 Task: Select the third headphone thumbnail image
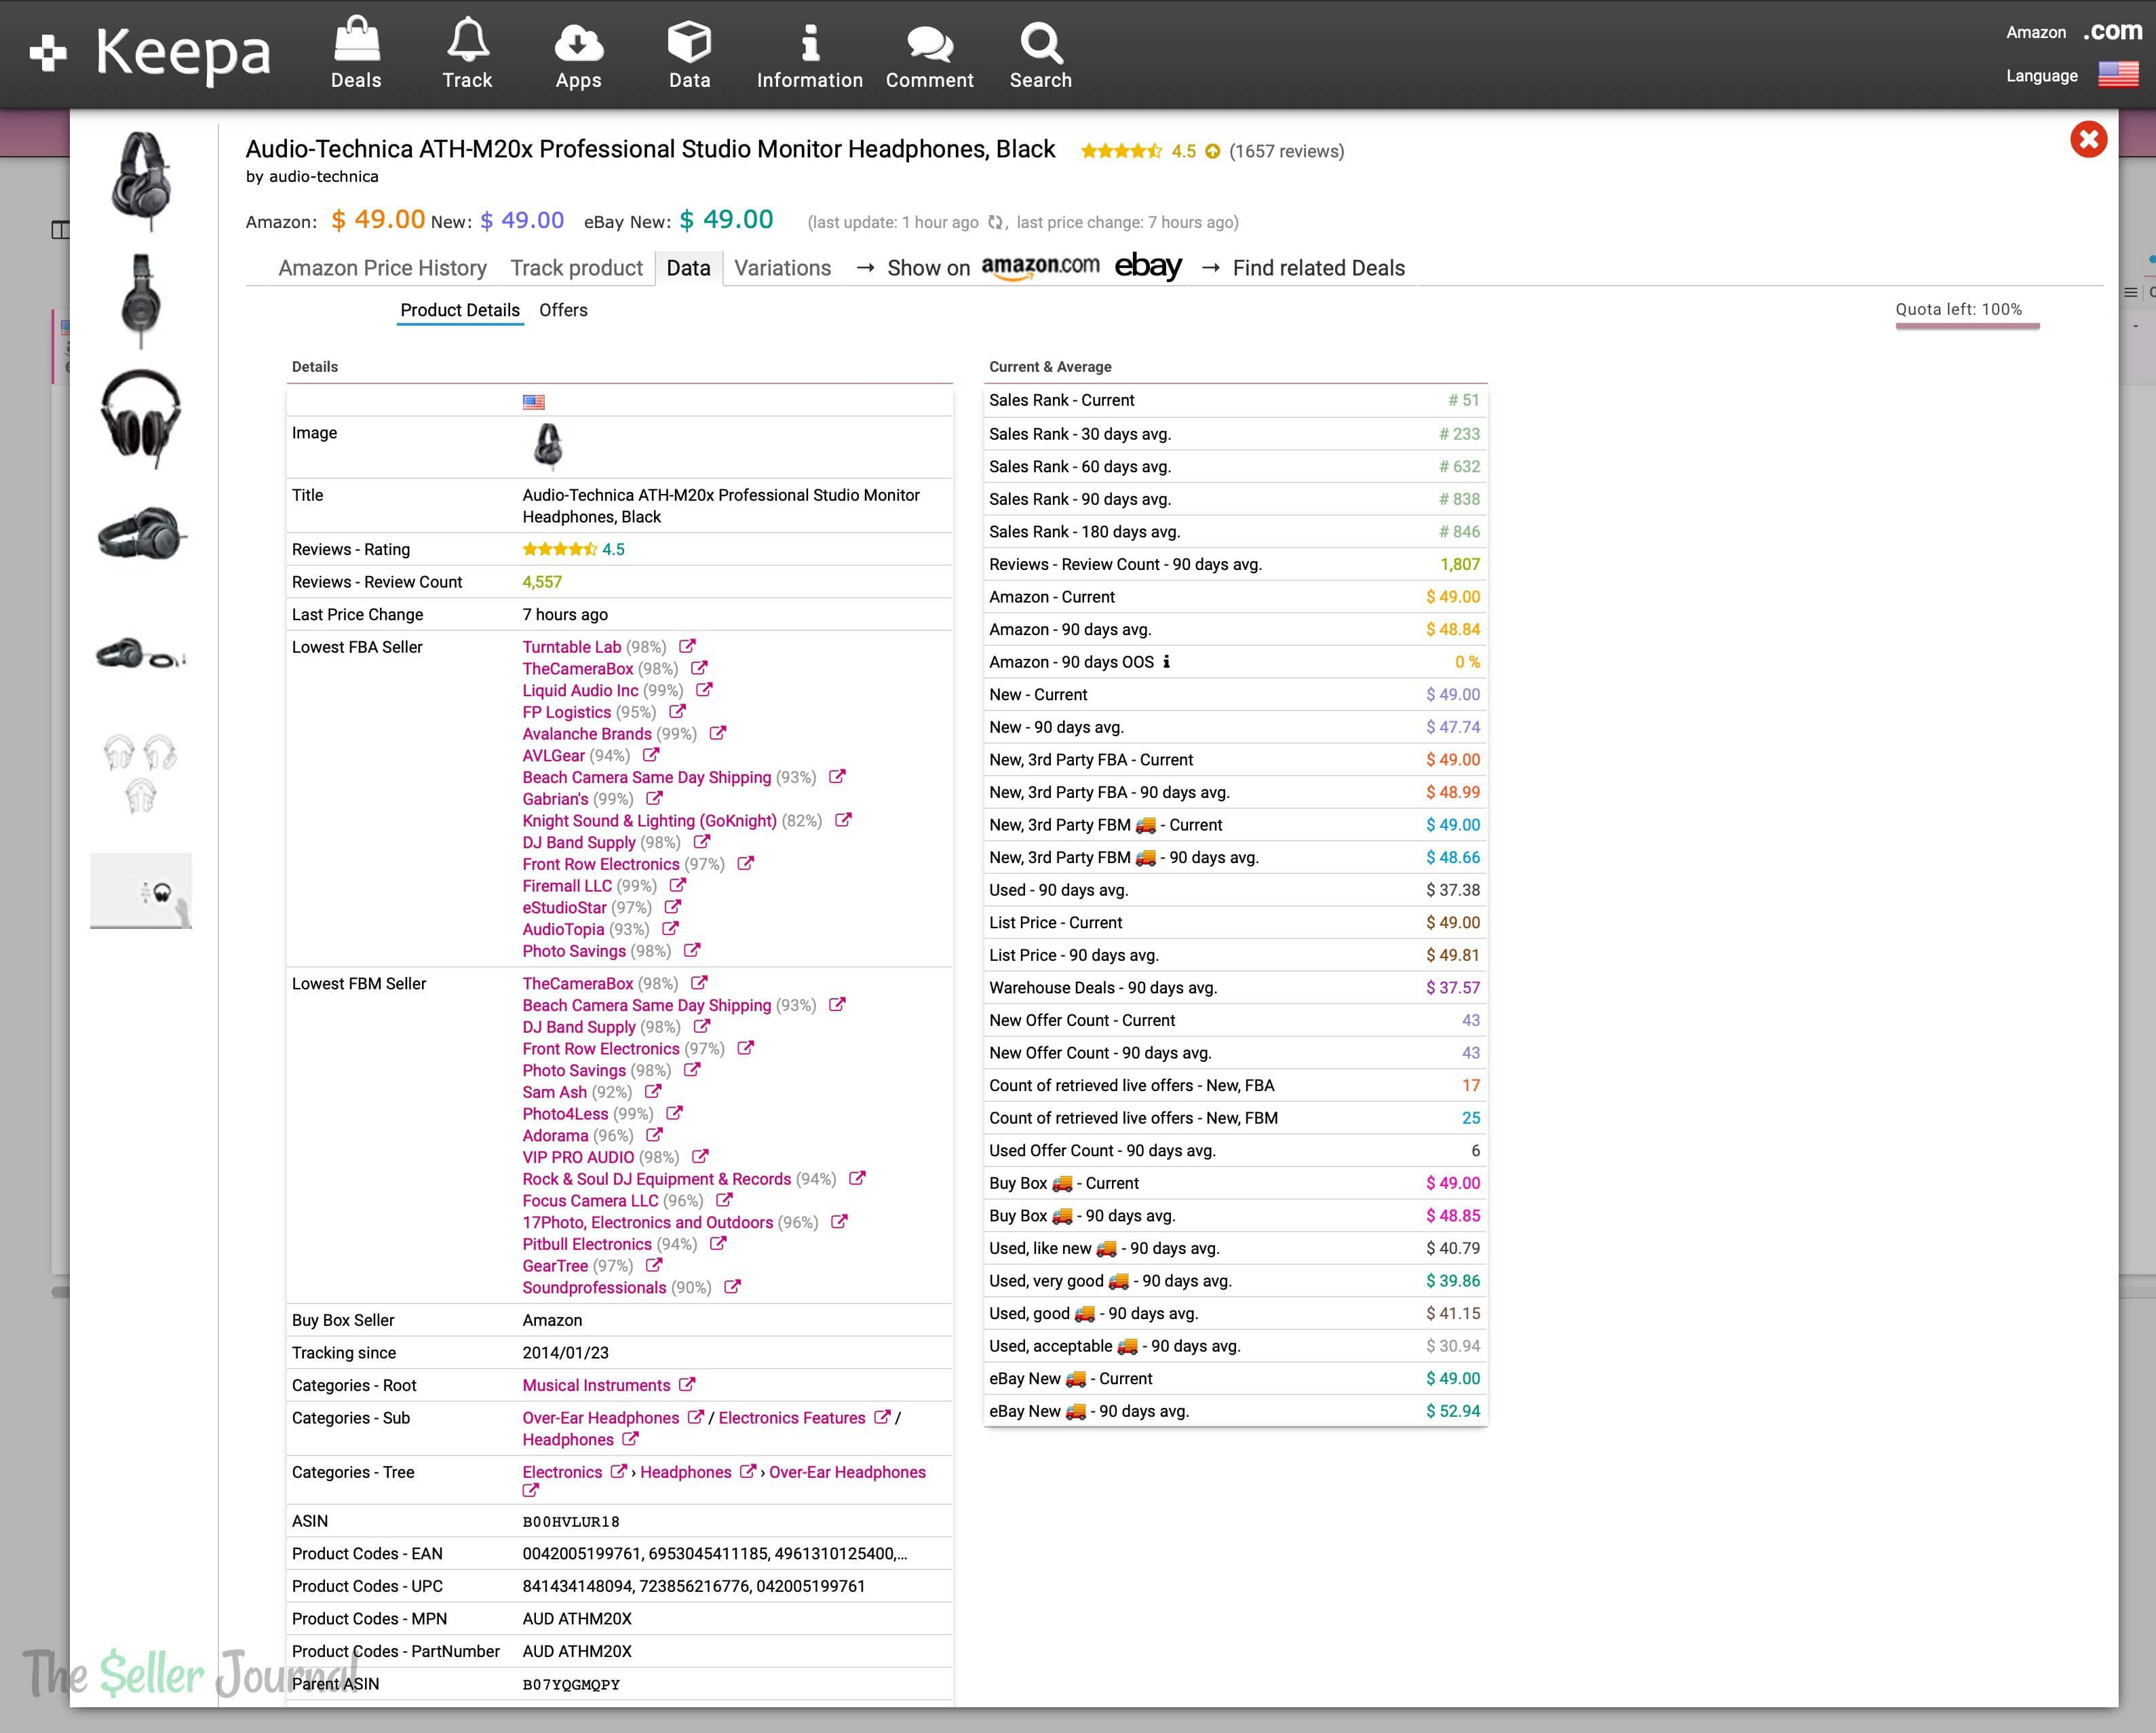pos(141,418)
